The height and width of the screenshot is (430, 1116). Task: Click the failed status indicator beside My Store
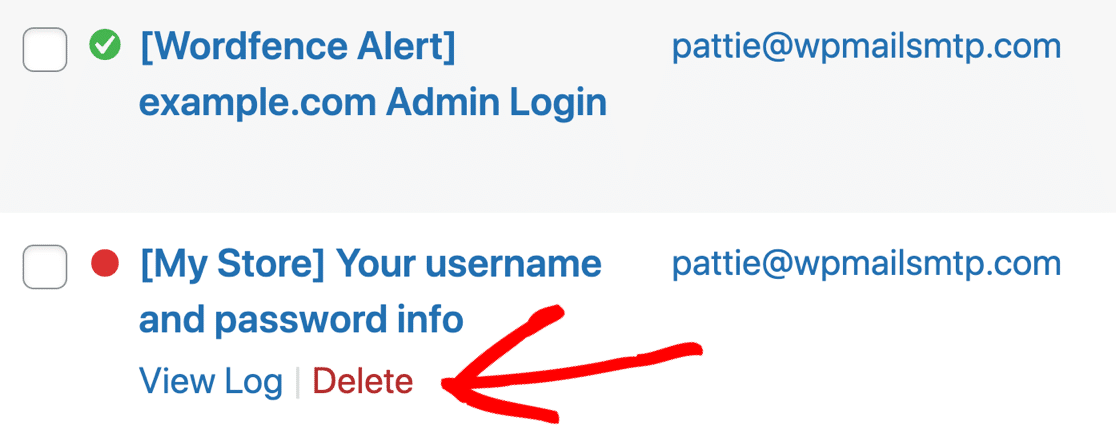(105, 264)
